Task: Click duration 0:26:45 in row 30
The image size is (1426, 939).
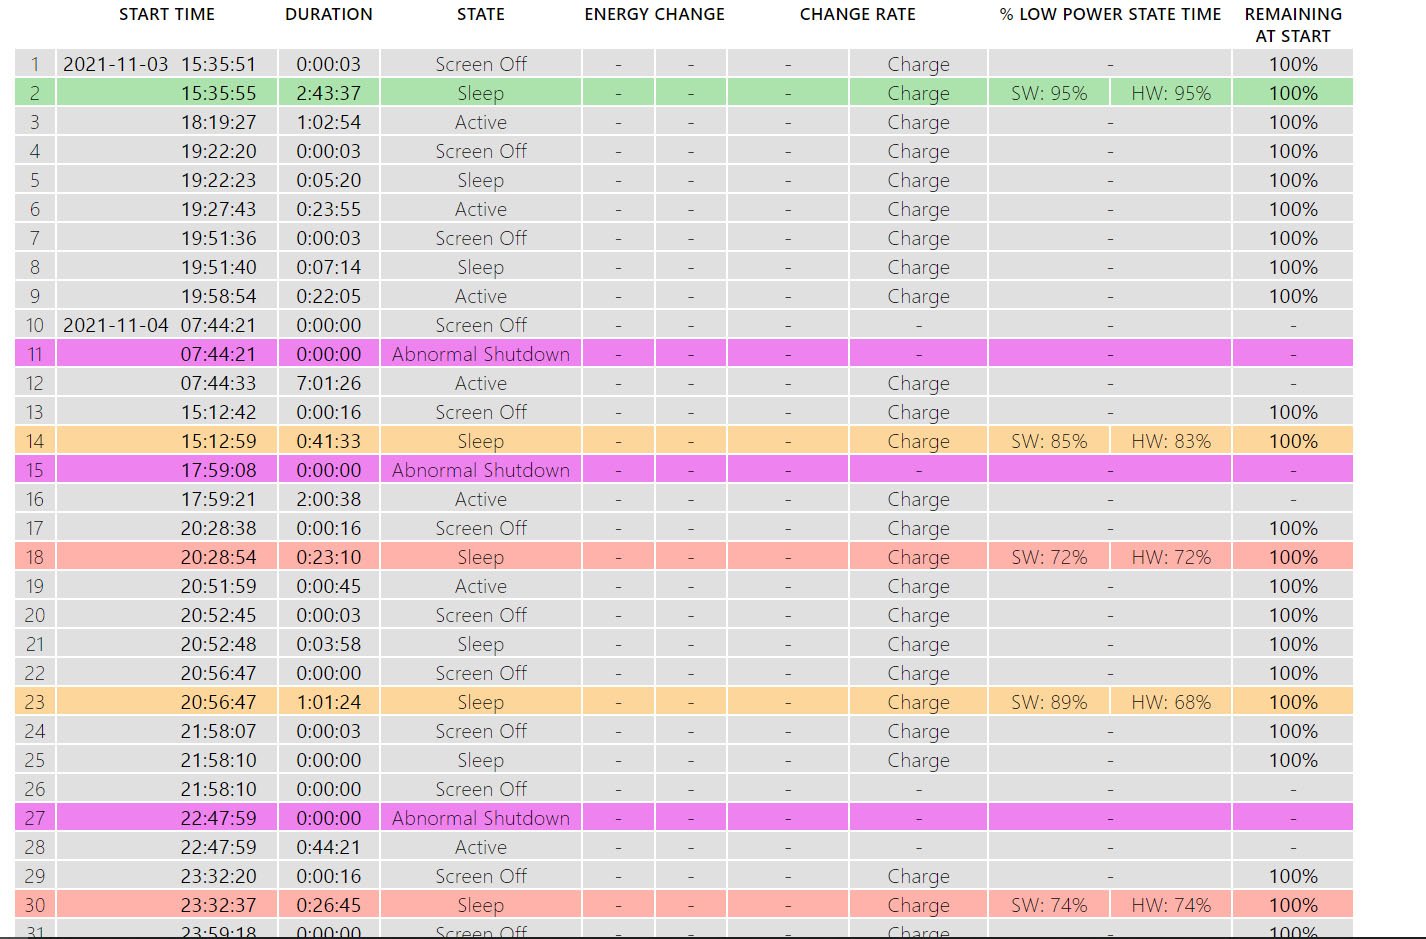Action: pyautogui.click(x=328, y=905)
